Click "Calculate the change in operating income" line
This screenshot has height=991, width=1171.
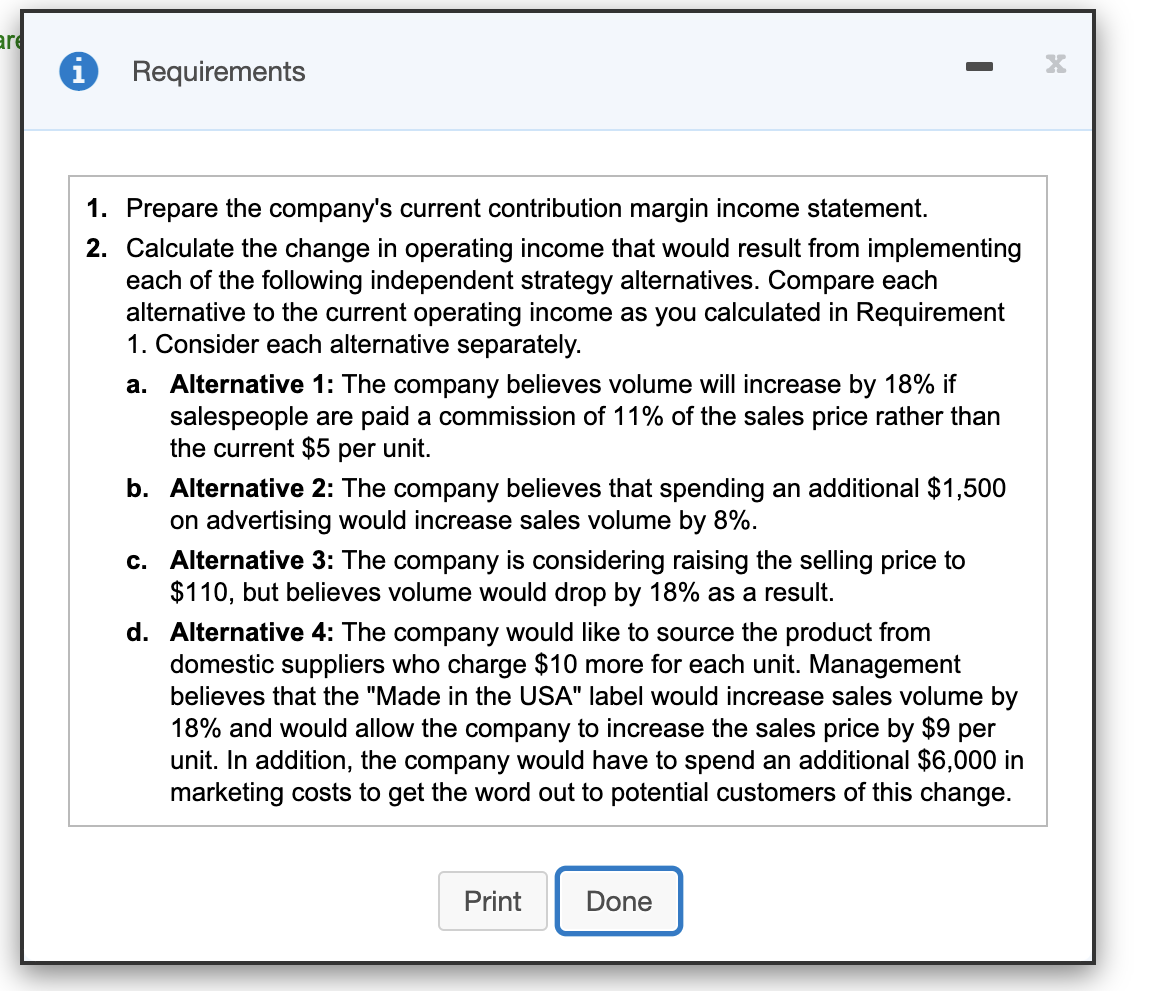coord(574,248)
